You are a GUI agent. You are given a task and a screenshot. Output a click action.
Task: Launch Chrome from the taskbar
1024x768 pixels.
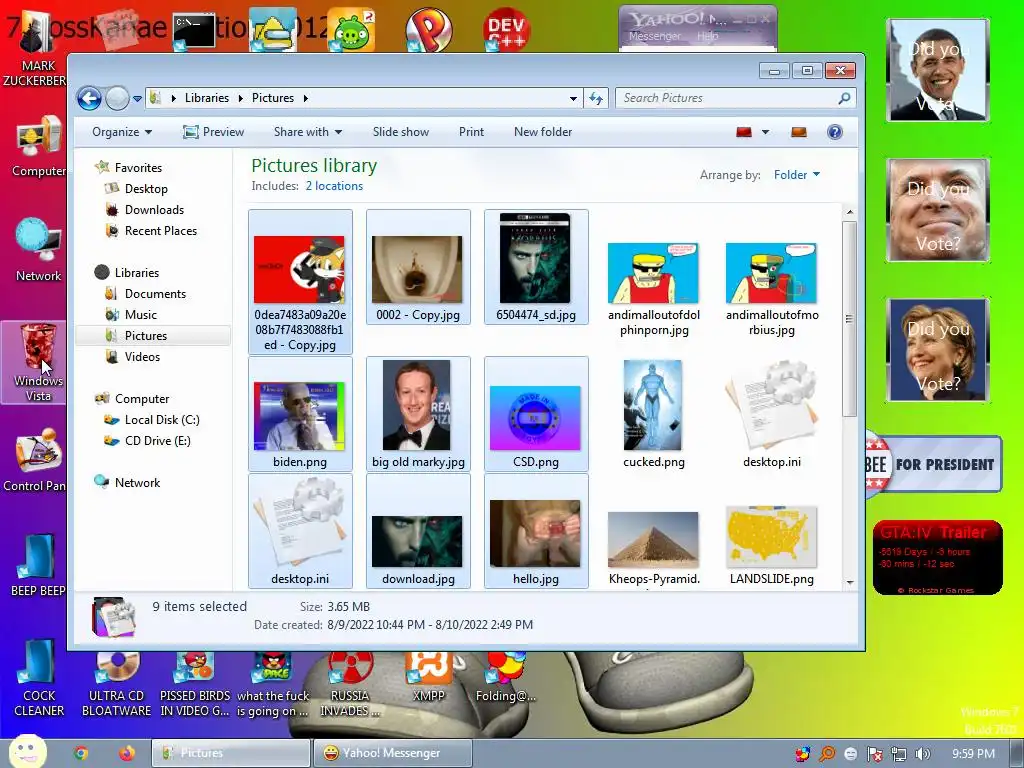coord(81,753)
